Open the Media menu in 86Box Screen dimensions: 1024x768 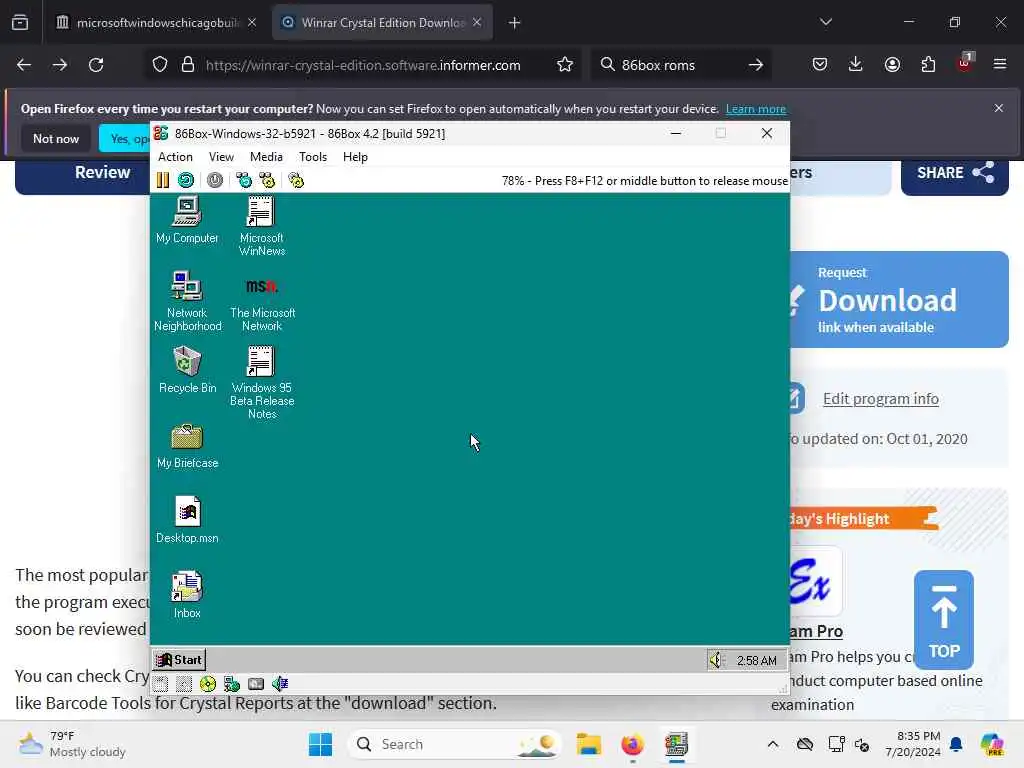coord(266,157)
